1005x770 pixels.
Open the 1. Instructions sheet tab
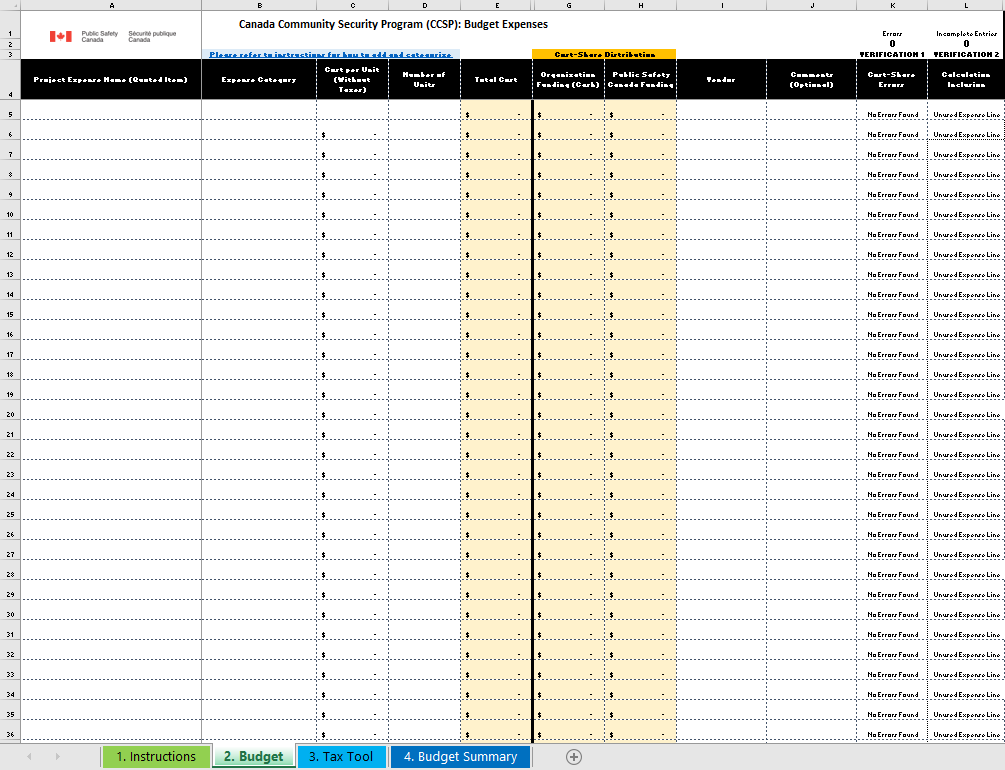(x=156, y=757)
